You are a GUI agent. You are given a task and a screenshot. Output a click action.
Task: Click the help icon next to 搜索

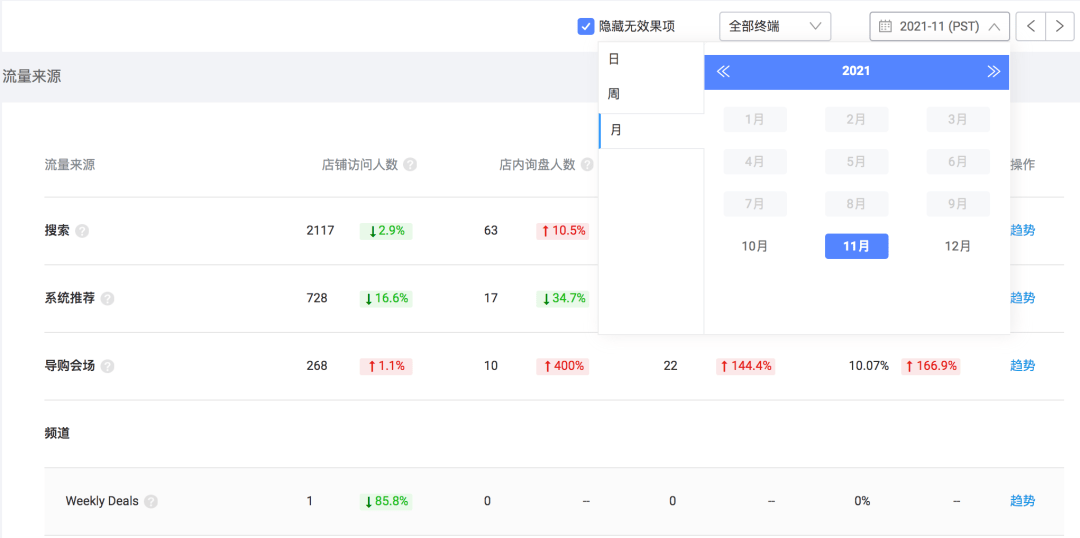point(82,231)
